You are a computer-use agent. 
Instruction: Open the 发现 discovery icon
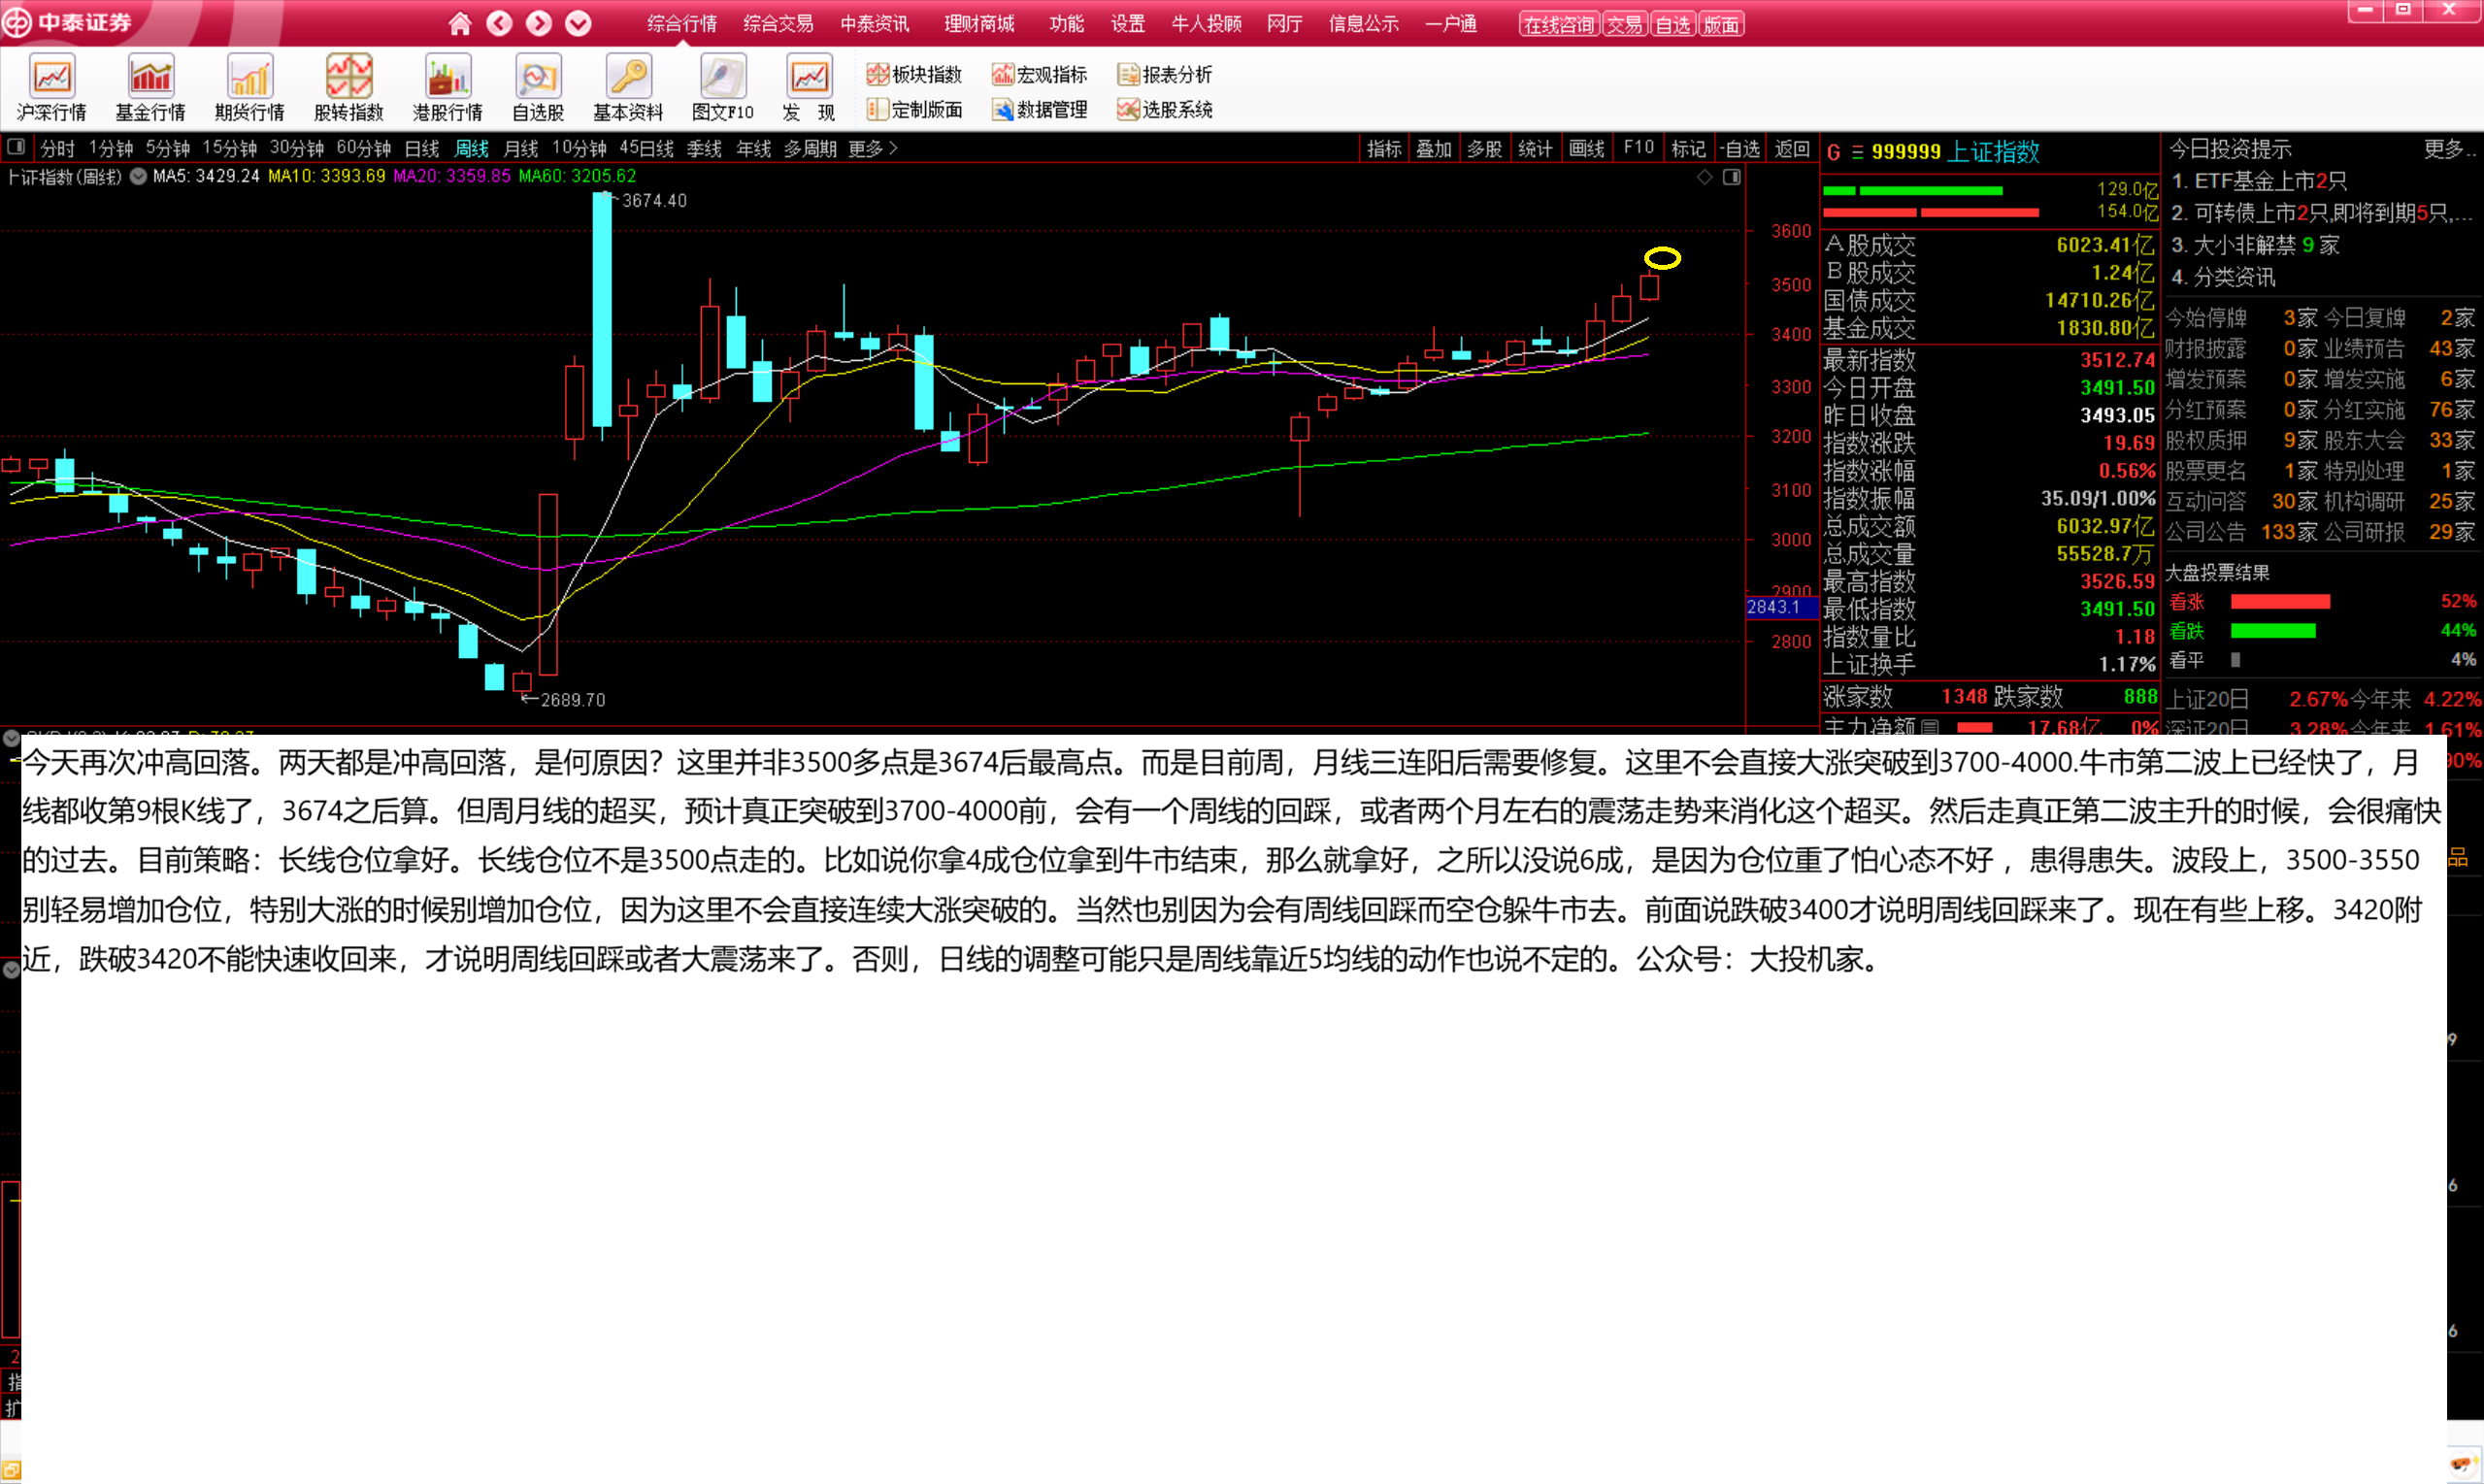[x=809, y=88]
